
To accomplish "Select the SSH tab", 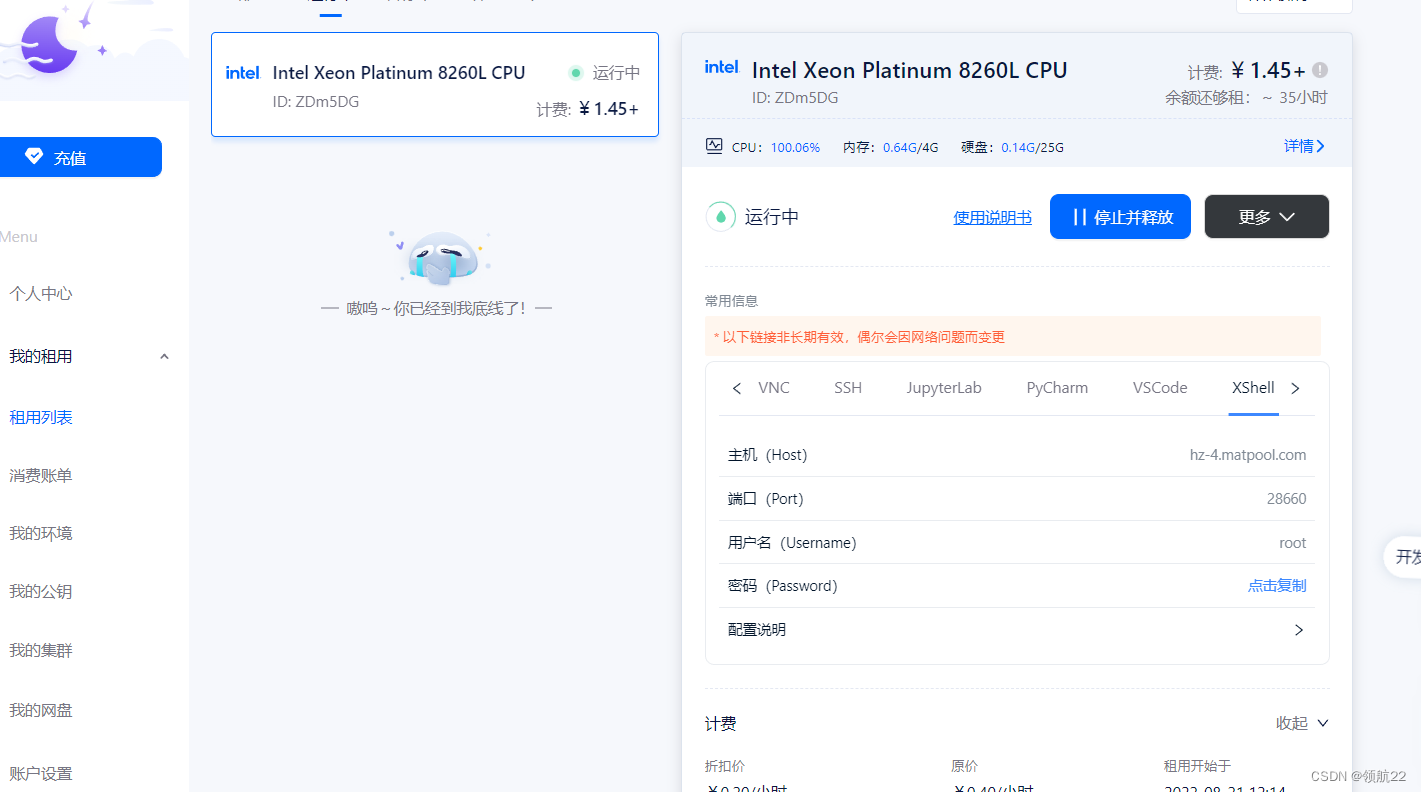I will (x=848, y=388).
